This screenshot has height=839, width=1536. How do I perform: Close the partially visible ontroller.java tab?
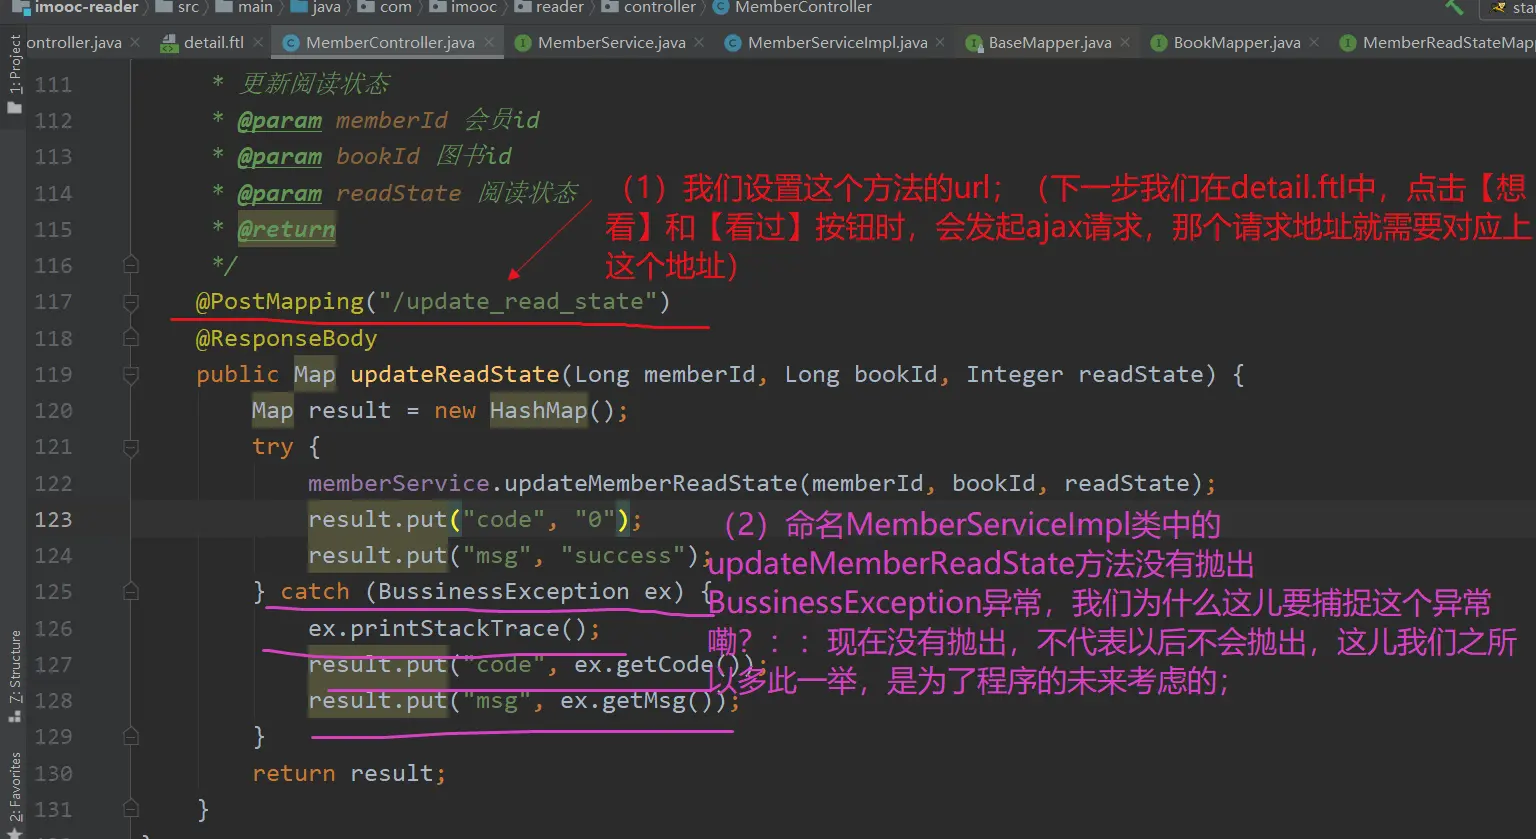[x=135, y=43]
